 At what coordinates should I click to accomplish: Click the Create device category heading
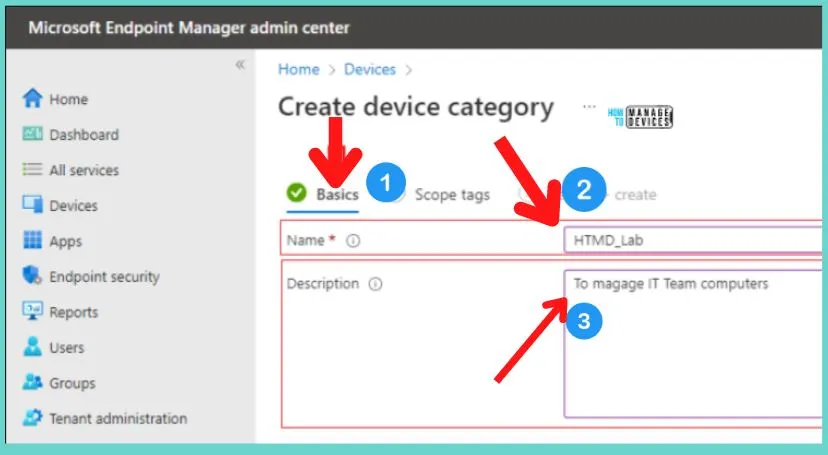pyautogui.click(x=416, y=108)
